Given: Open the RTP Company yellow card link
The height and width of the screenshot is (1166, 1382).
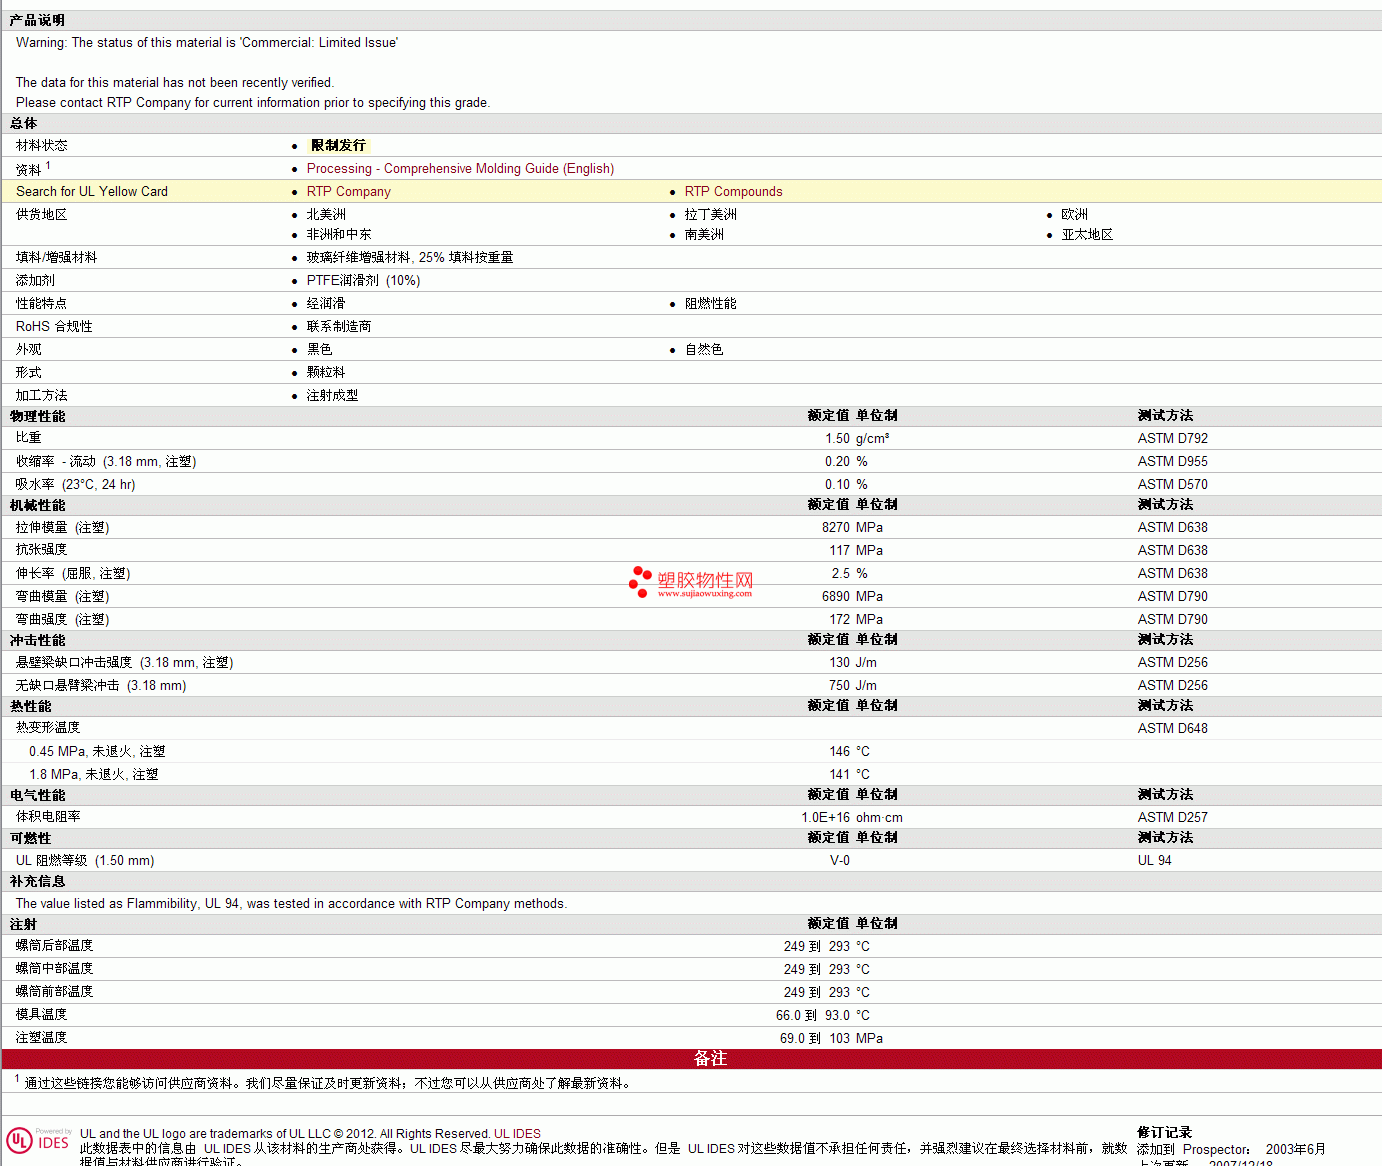Looking at the screenshot, I should [x=348, y=192].
